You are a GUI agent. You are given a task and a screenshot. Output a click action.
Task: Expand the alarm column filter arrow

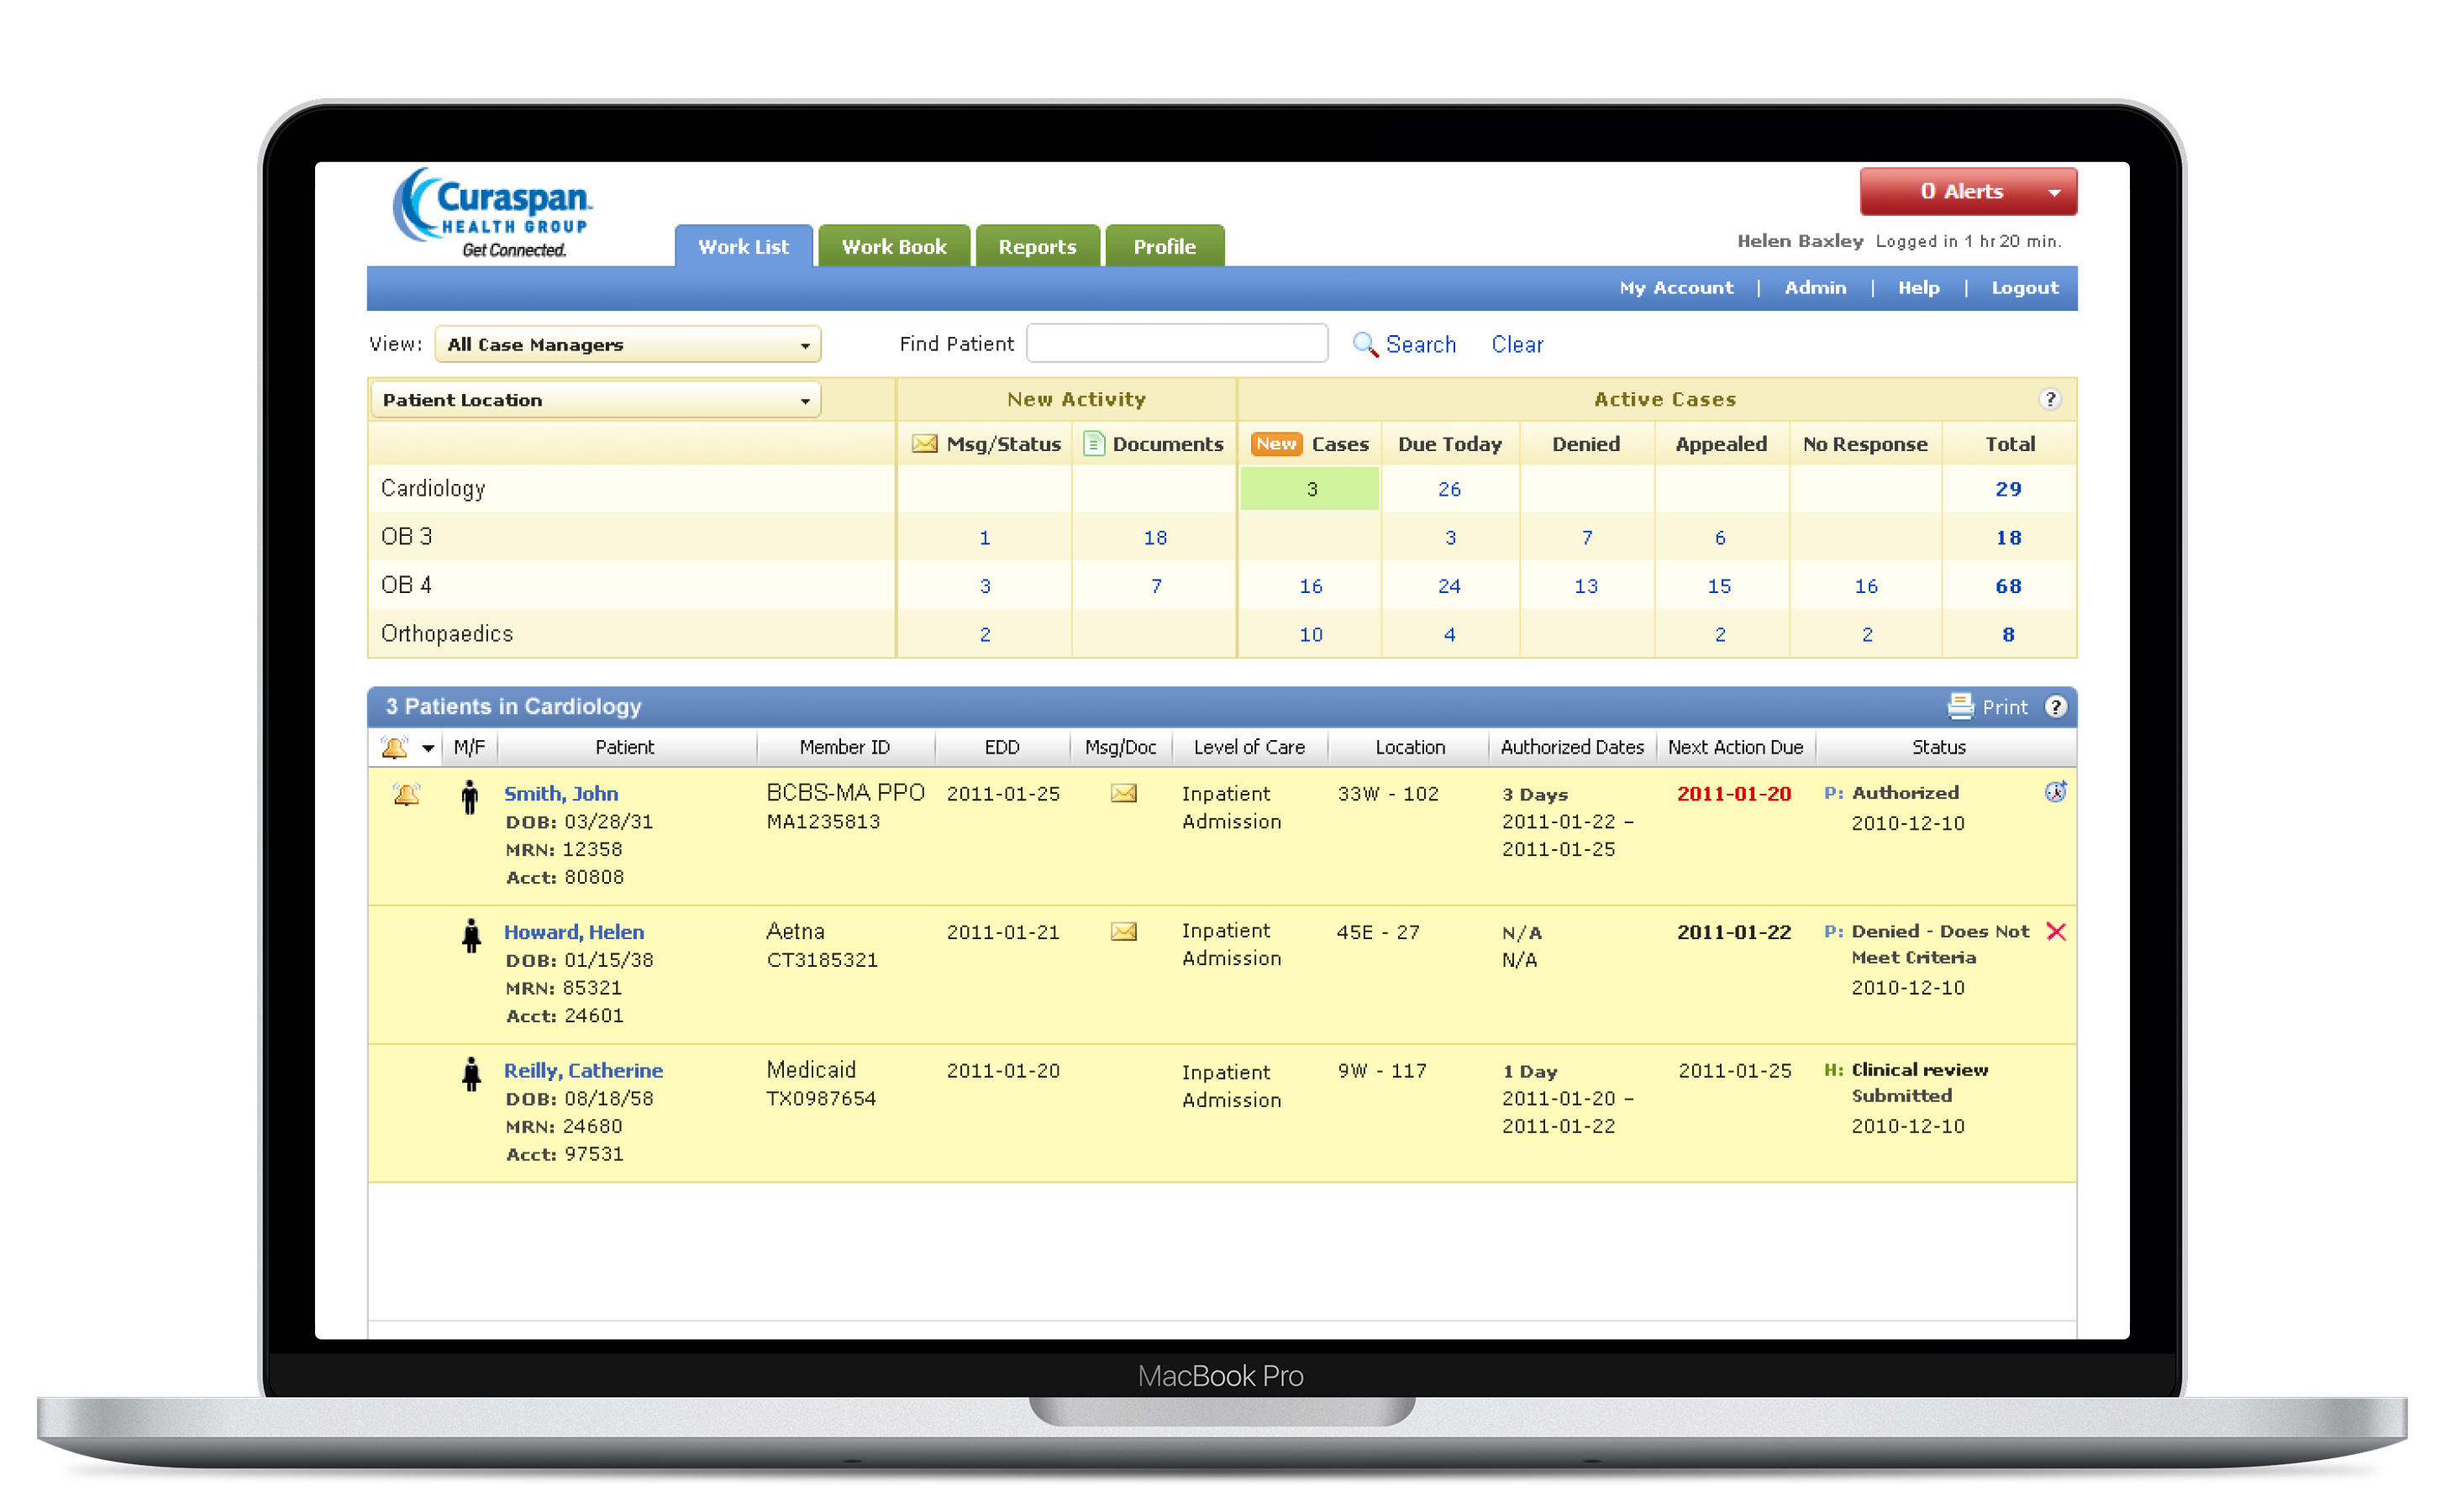pyautogui.click(x=428, y=747)
